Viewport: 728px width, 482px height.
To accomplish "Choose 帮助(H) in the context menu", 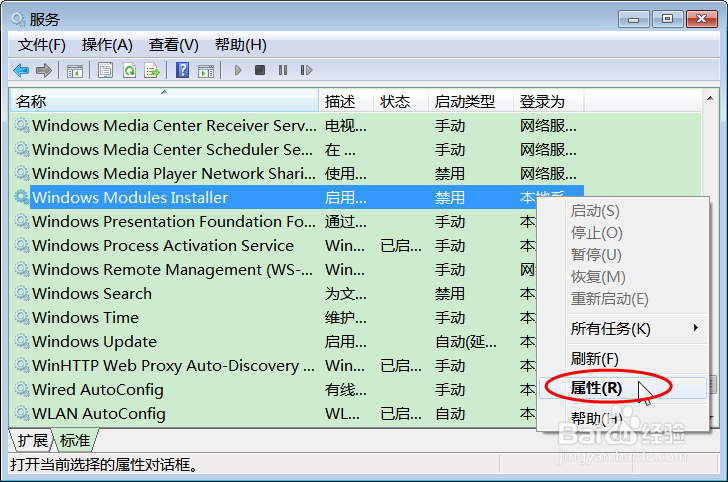I will [623, 418].
